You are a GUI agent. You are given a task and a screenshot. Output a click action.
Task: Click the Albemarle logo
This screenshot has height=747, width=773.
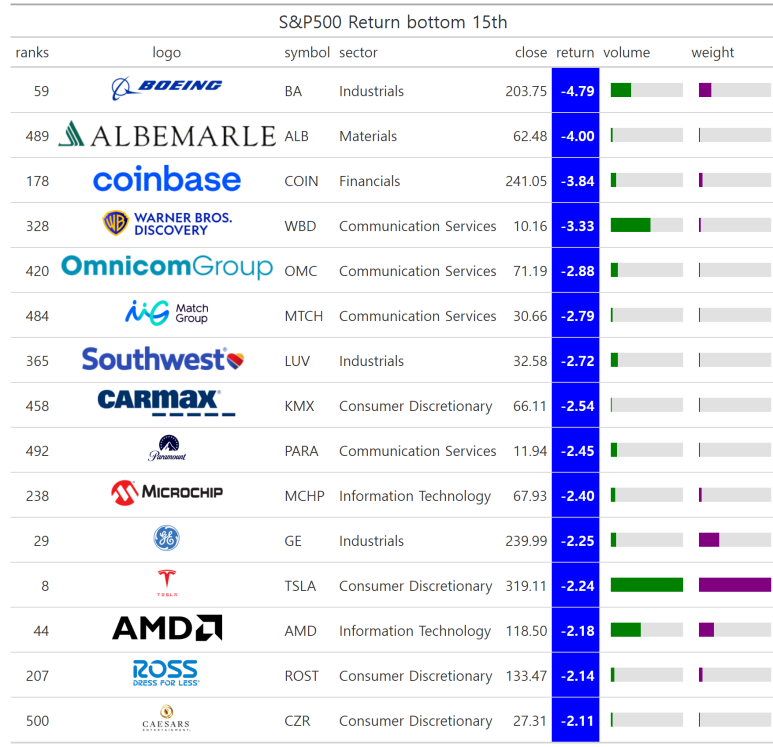[x=167, y=135]
